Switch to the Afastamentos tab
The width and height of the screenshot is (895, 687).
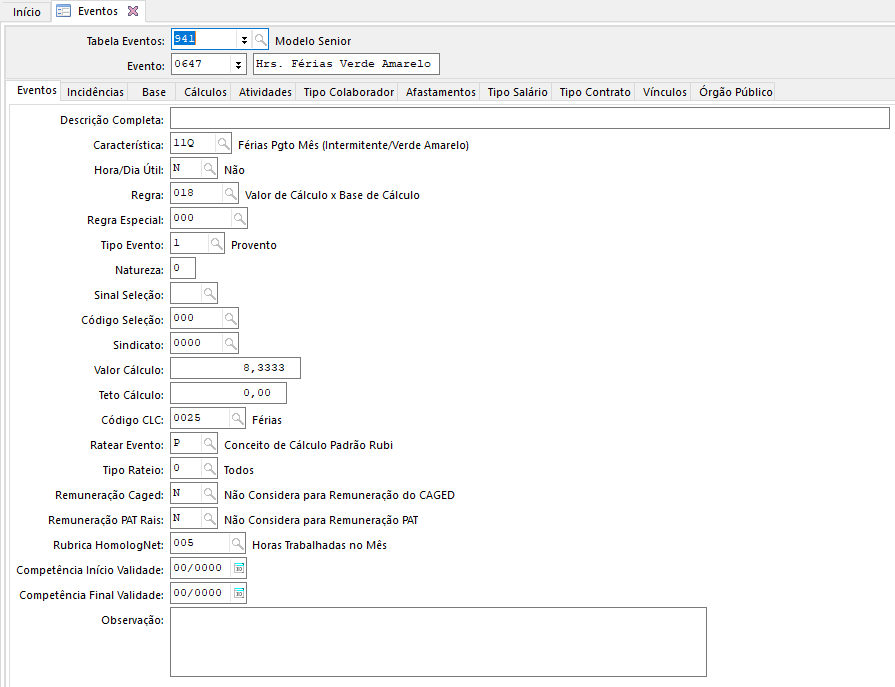pyautogui.click(x=441, y=92)
